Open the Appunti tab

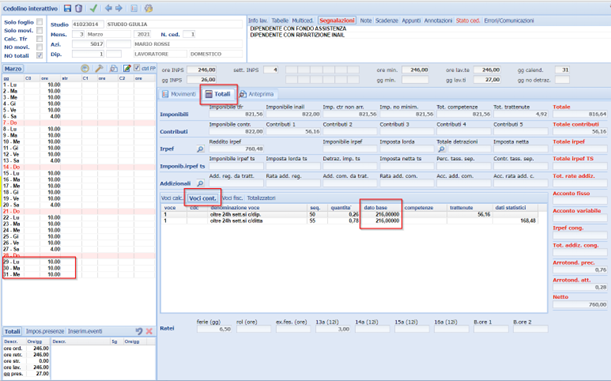click(411, 21)
